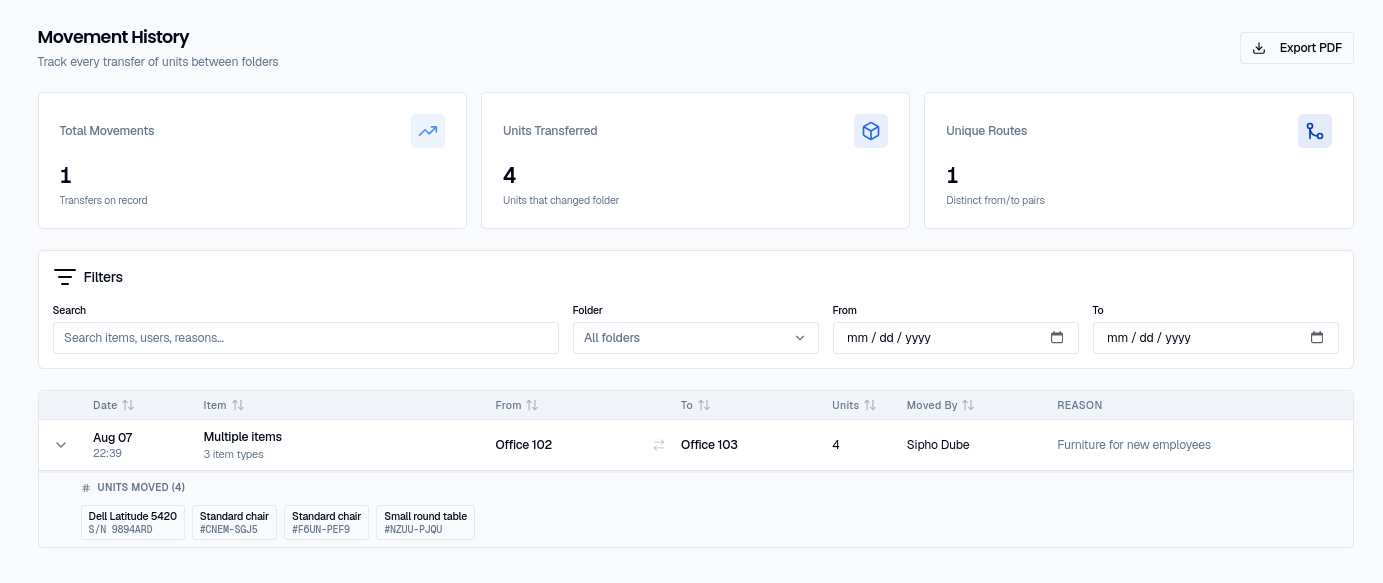
Task: Click the "Office 102" source folder cell
Action: [524, 445]
